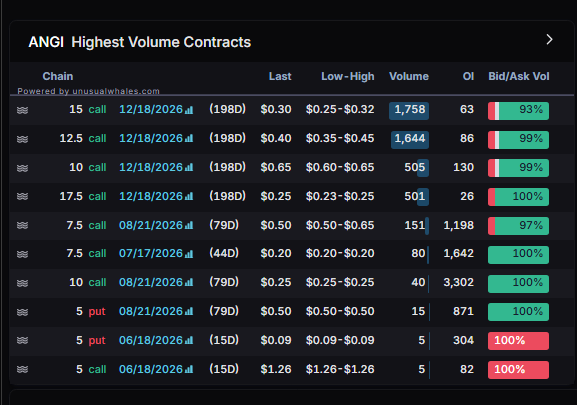Open the 12/18/2026 date link on the 12.5 call row
The height and width of the screenshot is (405, 577).
click(151, 138)
